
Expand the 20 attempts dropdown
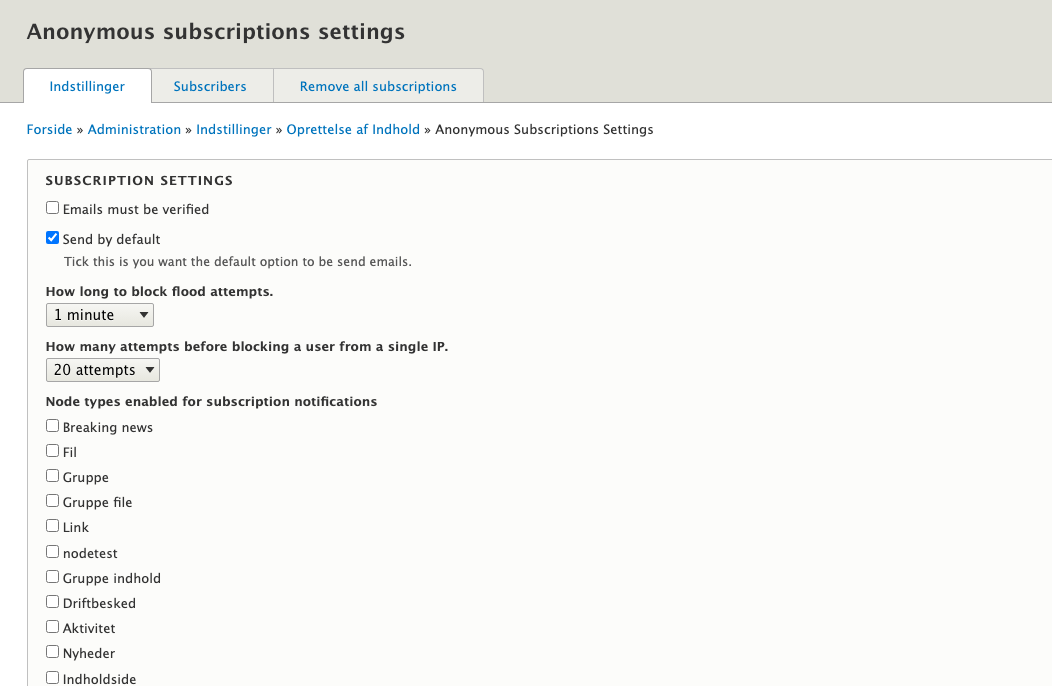(102, 370)
